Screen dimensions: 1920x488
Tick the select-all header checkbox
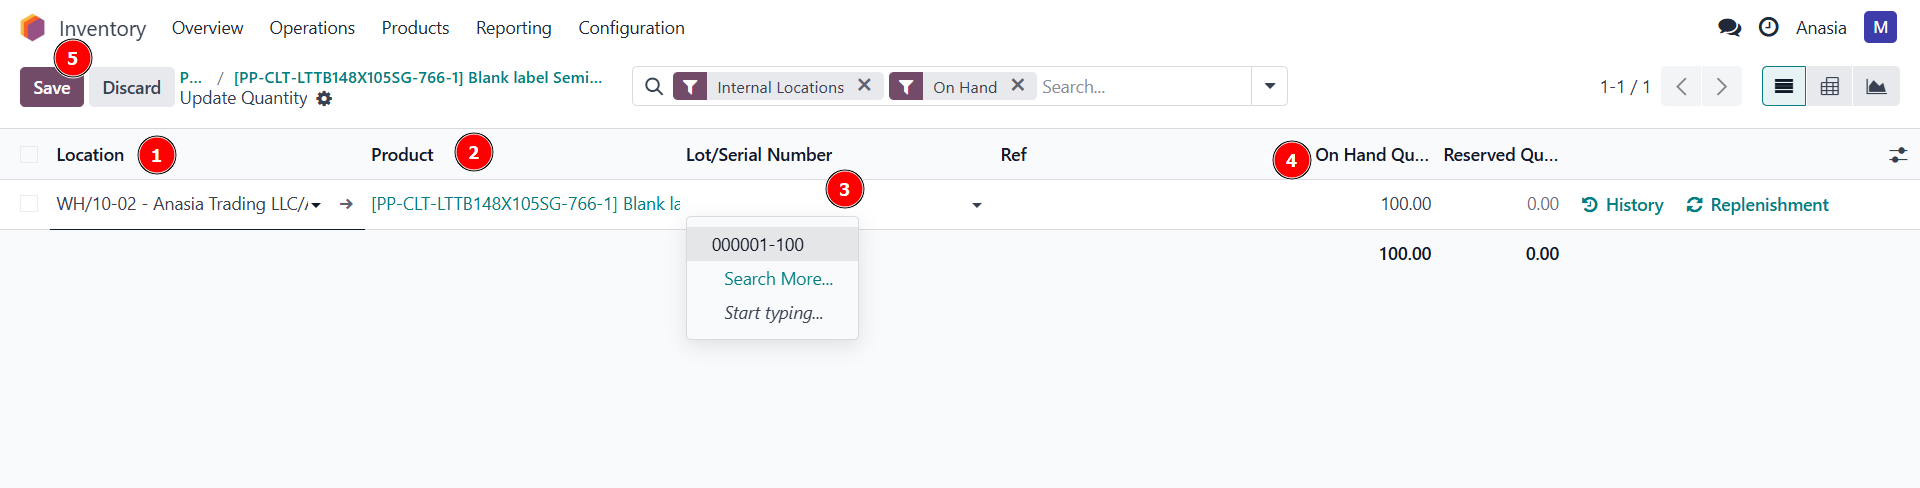[x=29, y=155]
